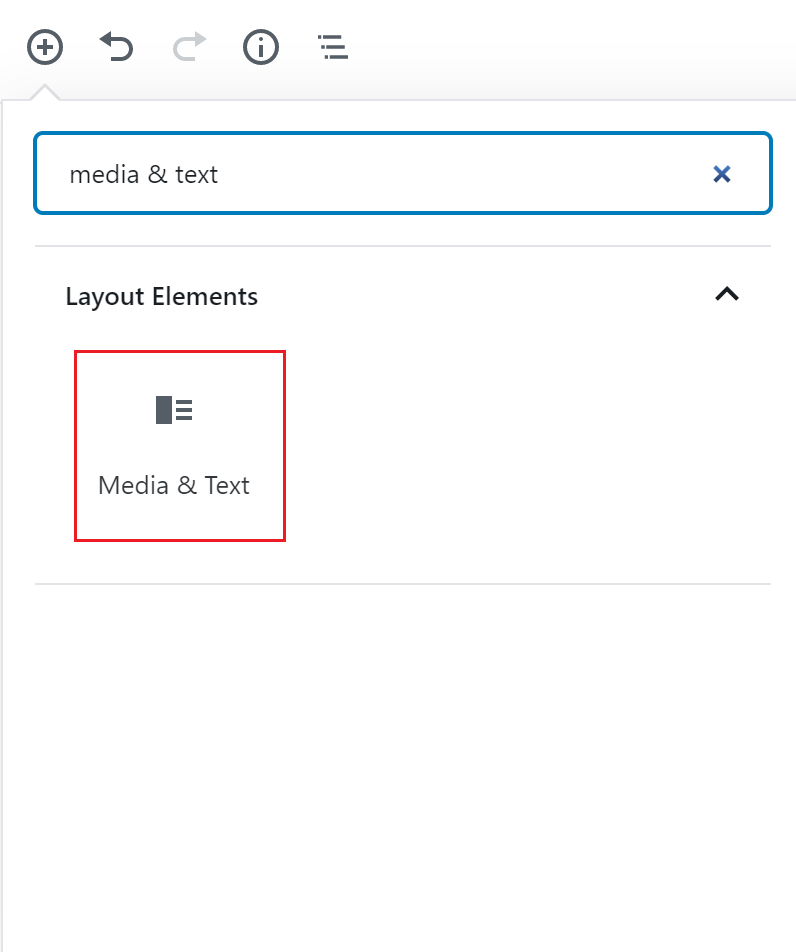Viewport: 796px width, 952px height.
Task: Click the Redo arrow icon
Action: tap(189, 47)
